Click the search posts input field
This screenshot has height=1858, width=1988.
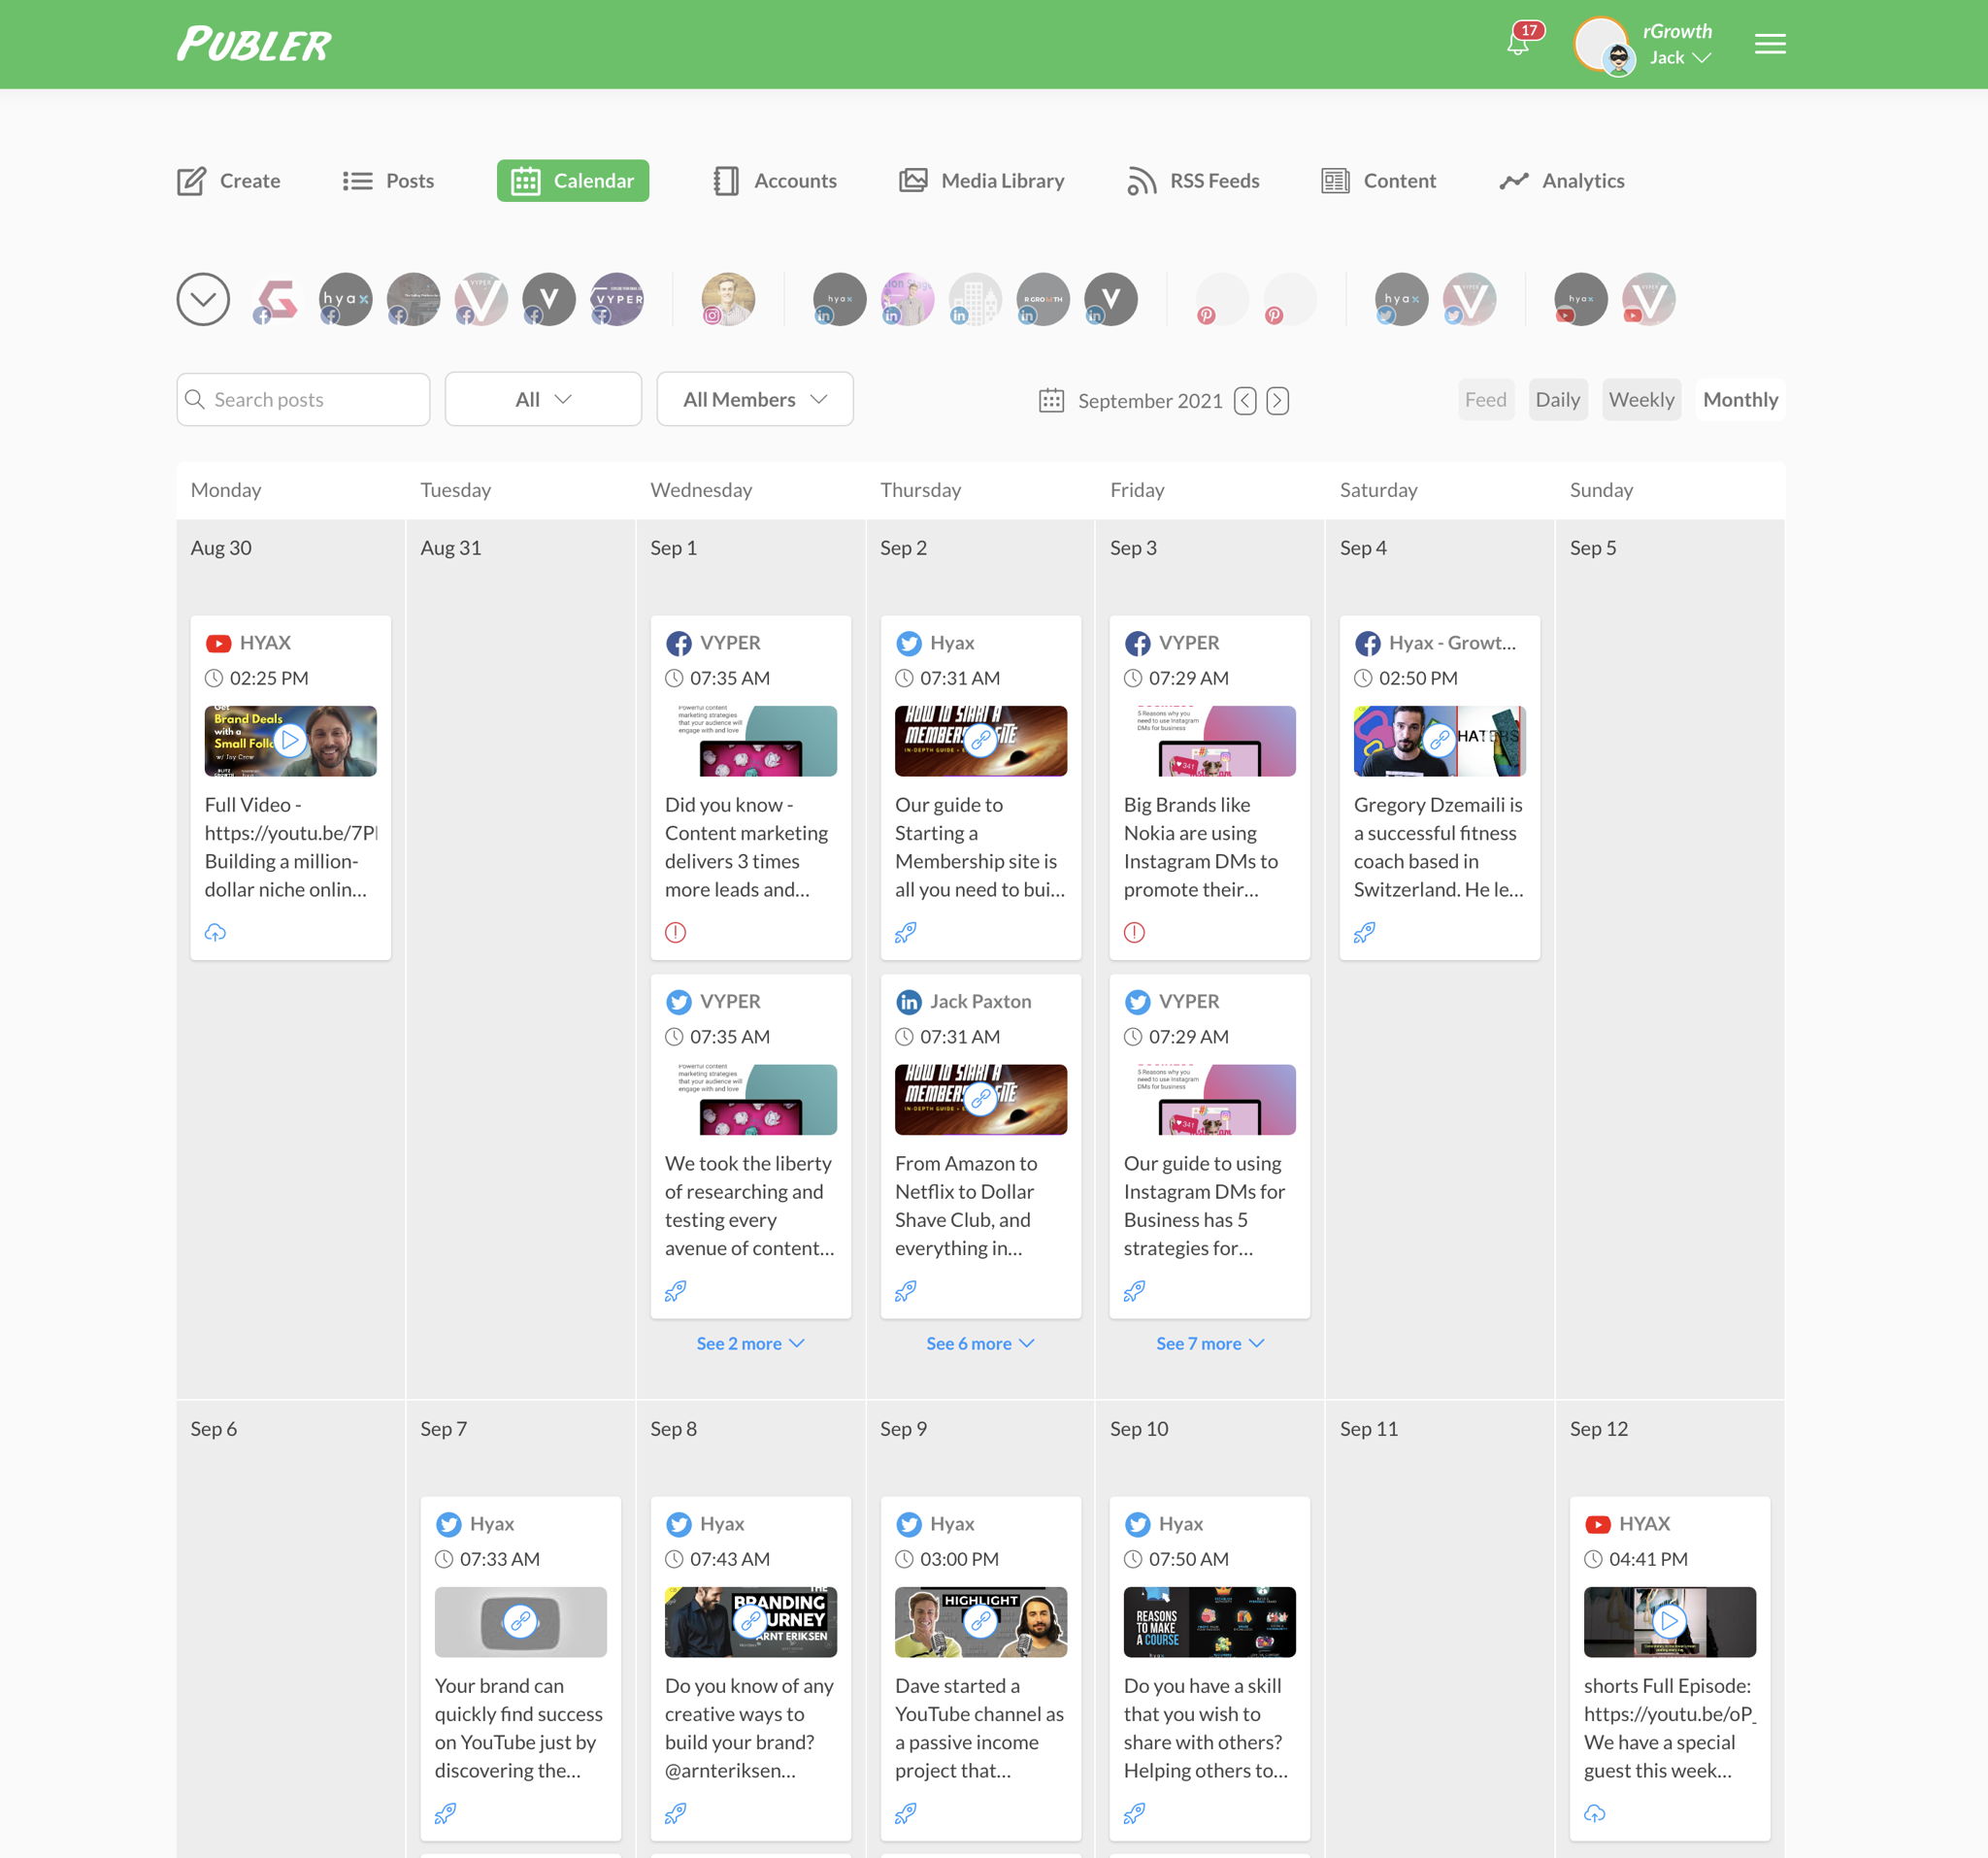pos(304,400)
